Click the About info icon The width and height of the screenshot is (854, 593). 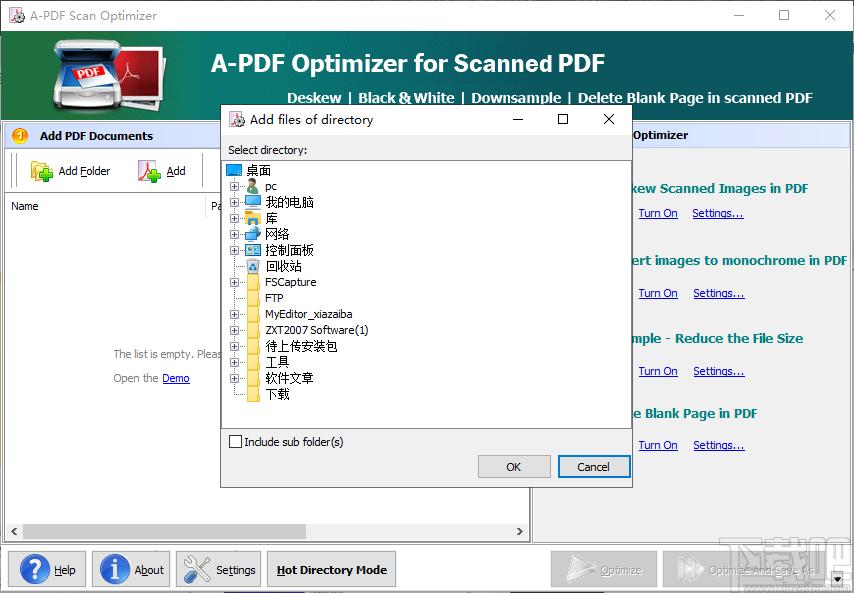(x=115, y=569)
